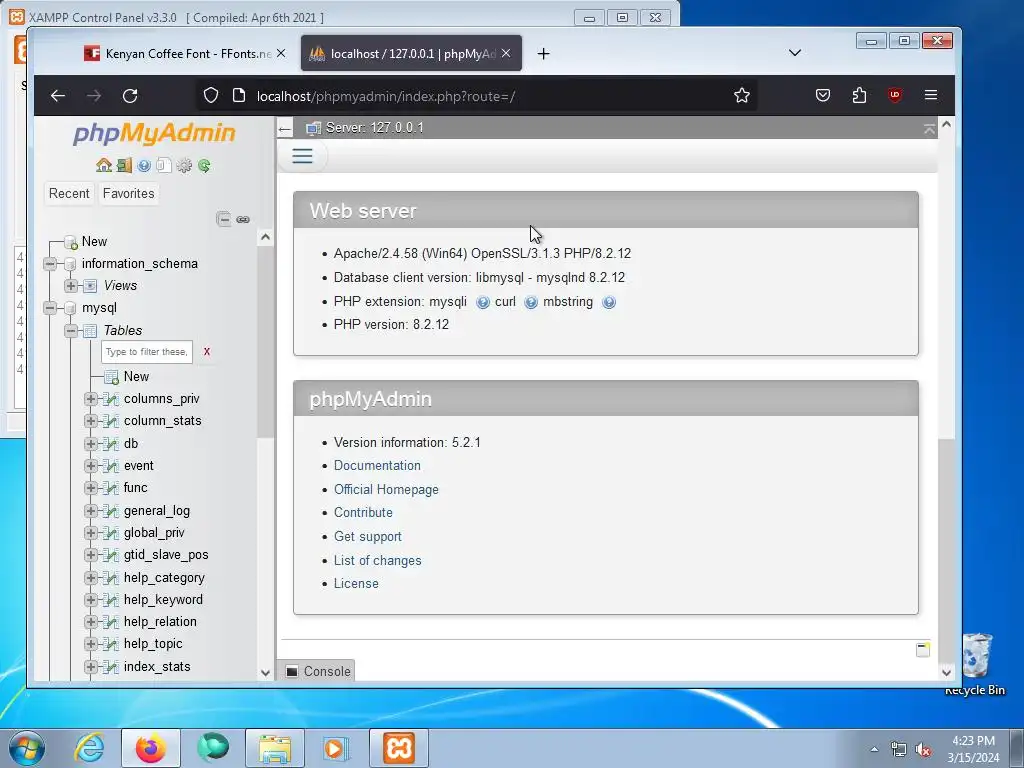
Task: Click the back arrow next to Server breadcrumb
Action: 284,129
